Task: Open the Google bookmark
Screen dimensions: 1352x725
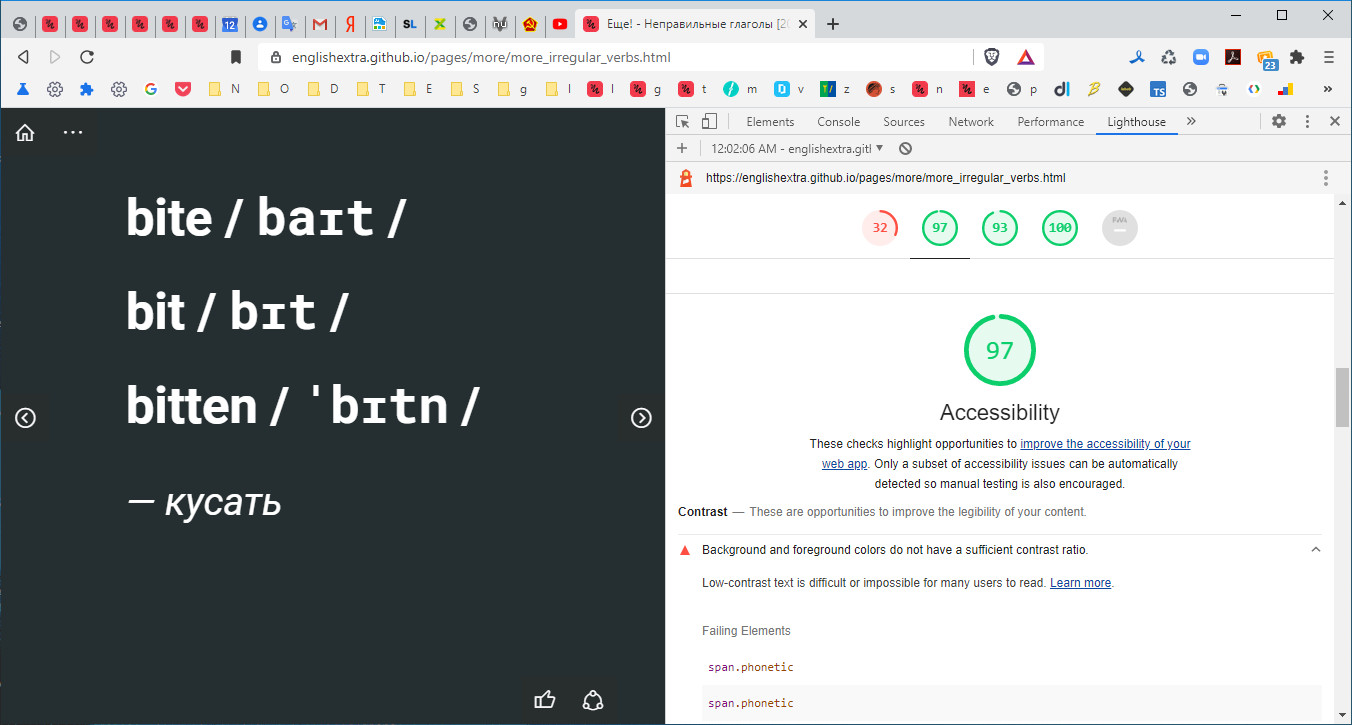Action: 151,89
